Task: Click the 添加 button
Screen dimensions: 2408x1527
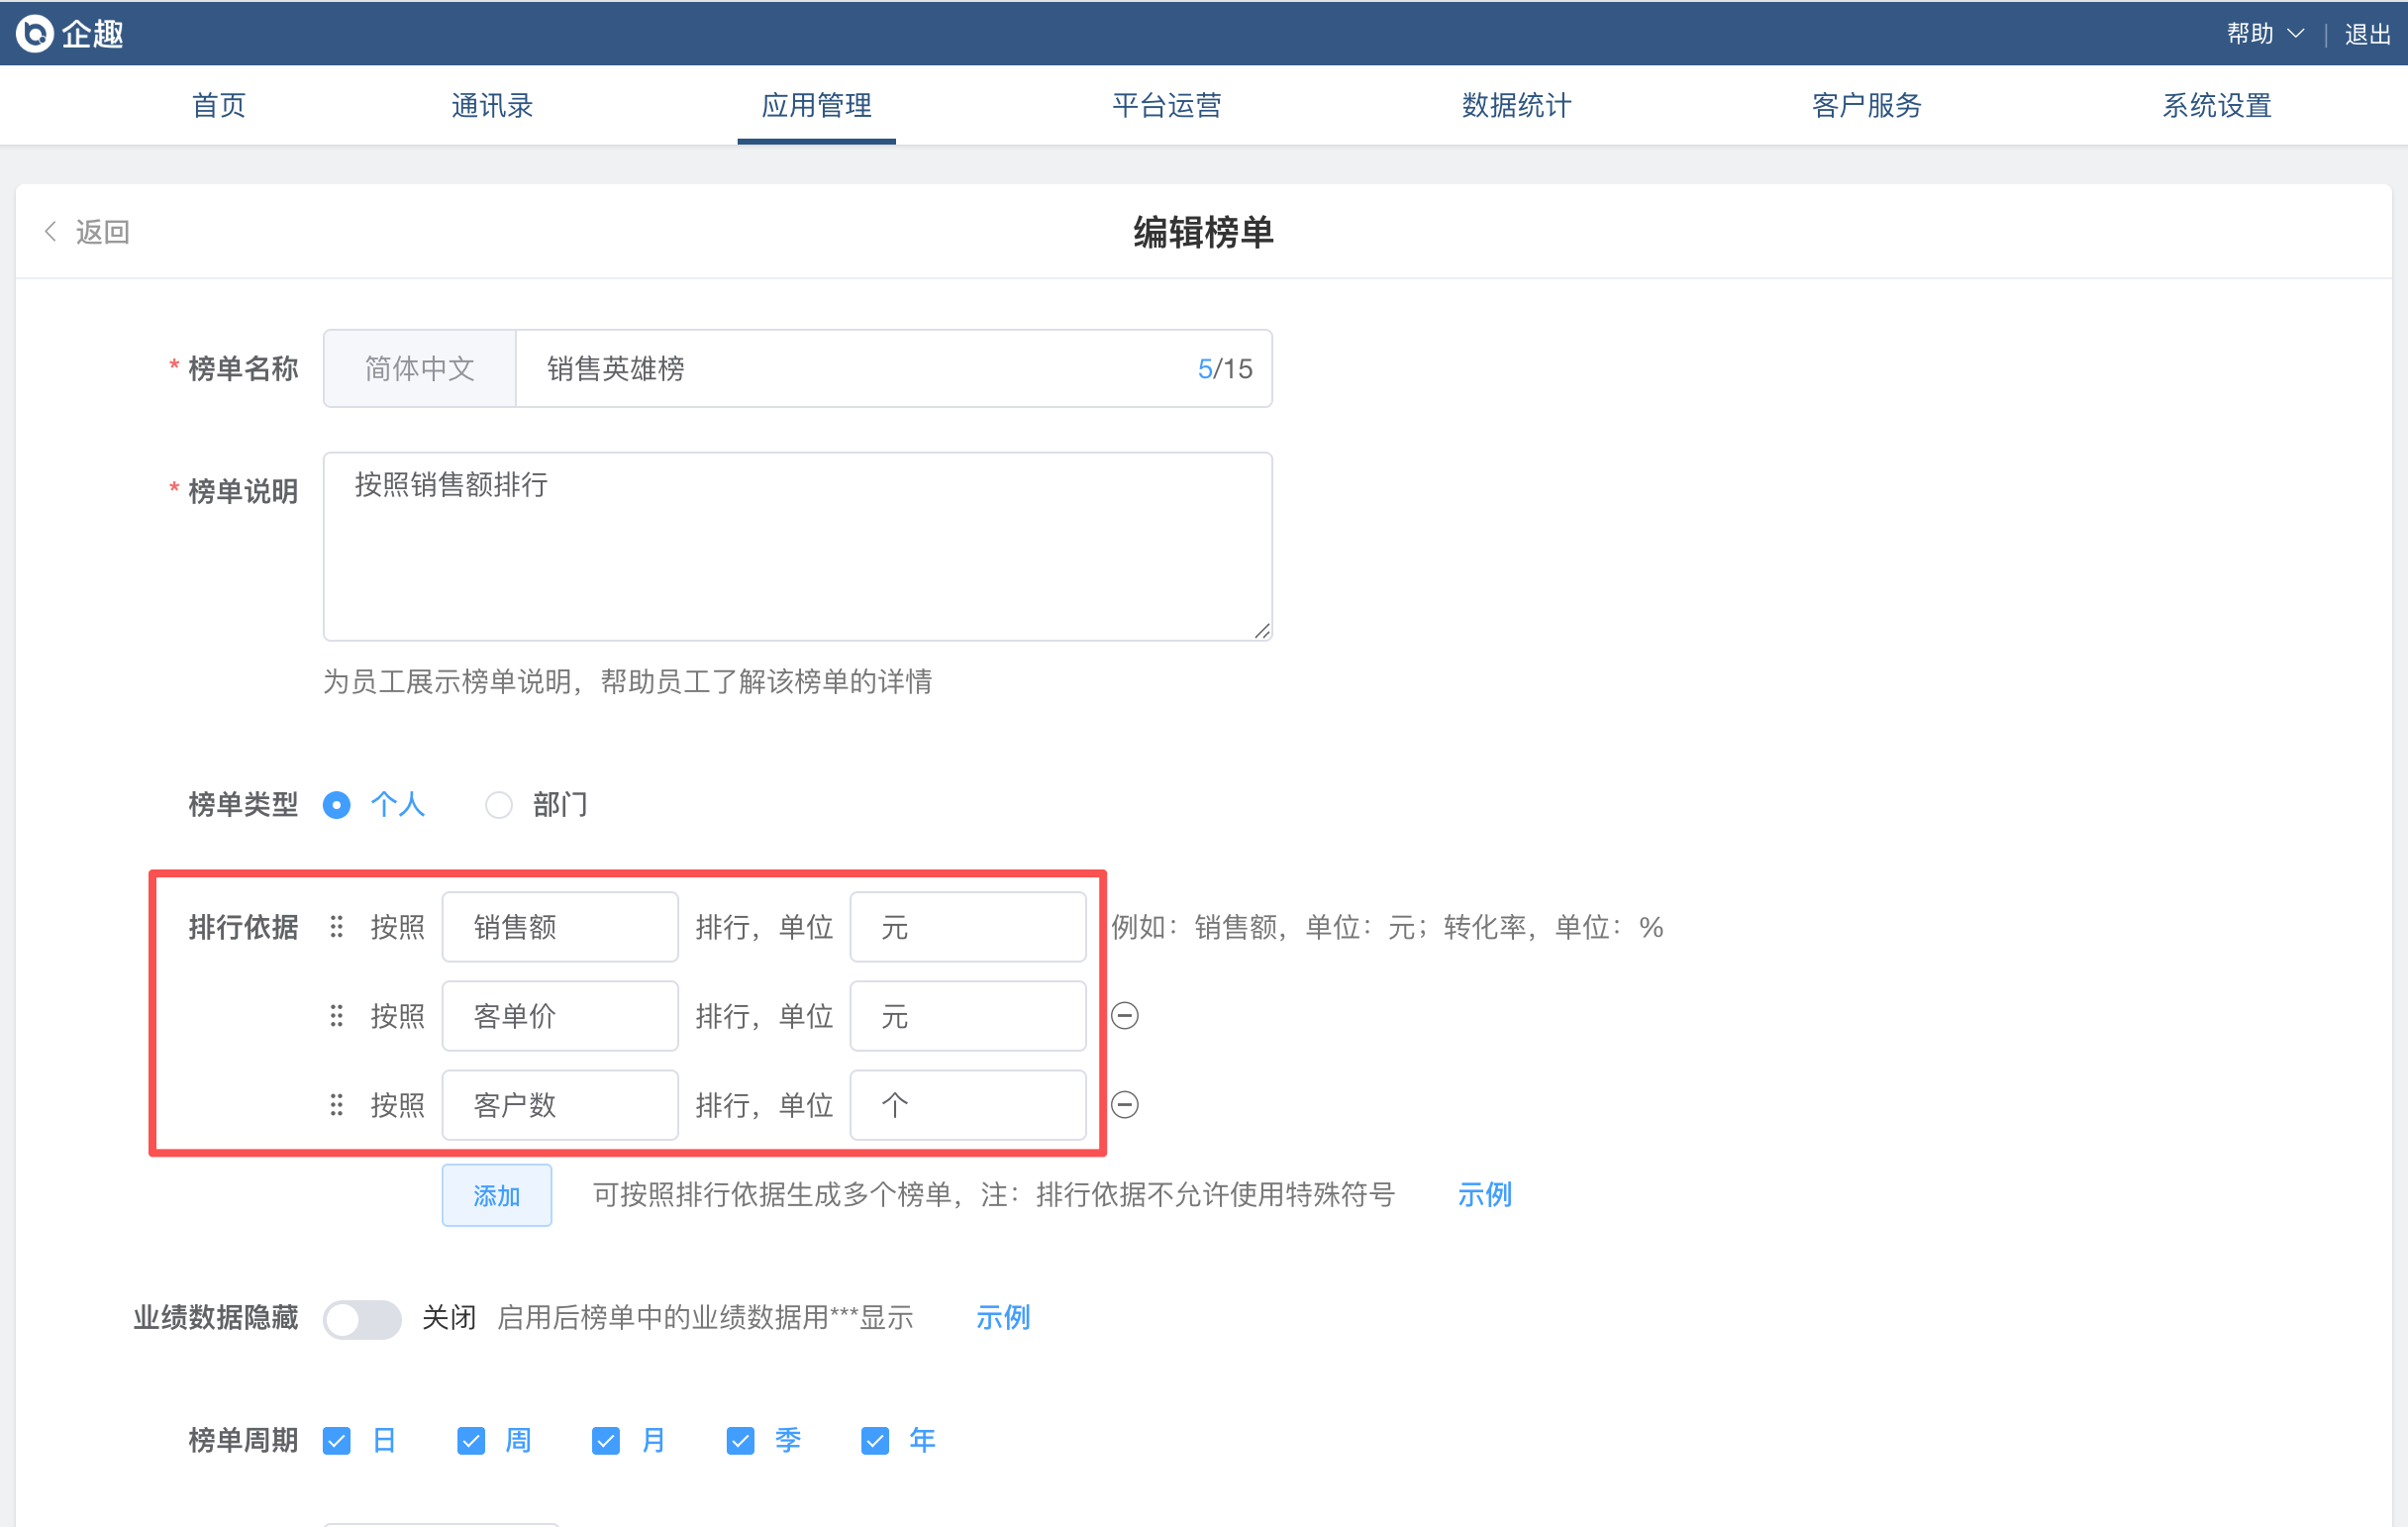Action: click(497, 1195)
